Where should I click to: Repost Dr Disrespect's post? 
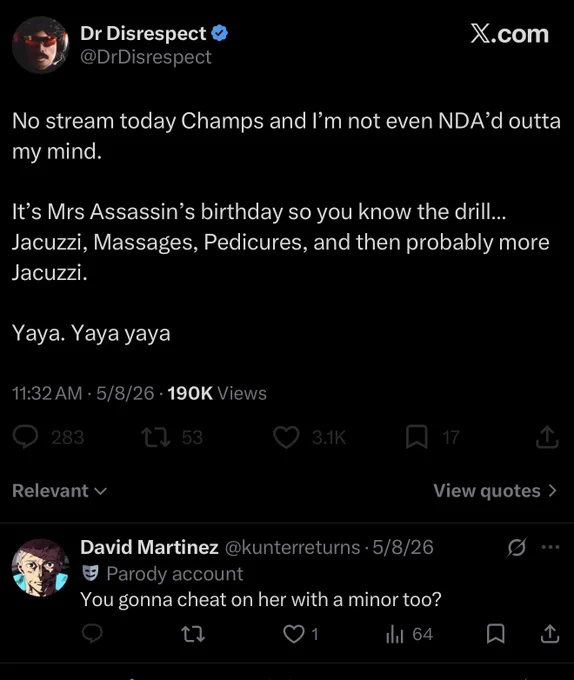coord(157,437)
